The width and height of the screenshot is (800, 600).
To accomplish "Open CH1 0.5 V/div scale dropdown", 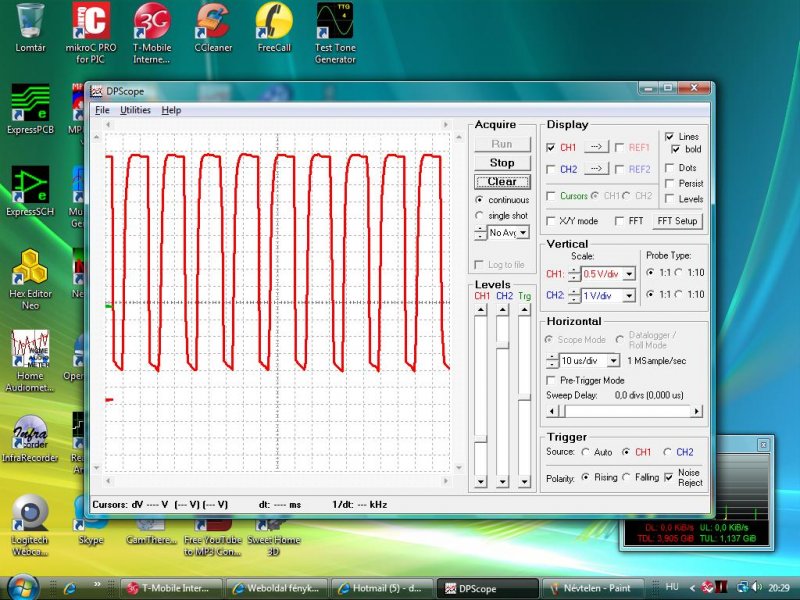I will [629, 274].
